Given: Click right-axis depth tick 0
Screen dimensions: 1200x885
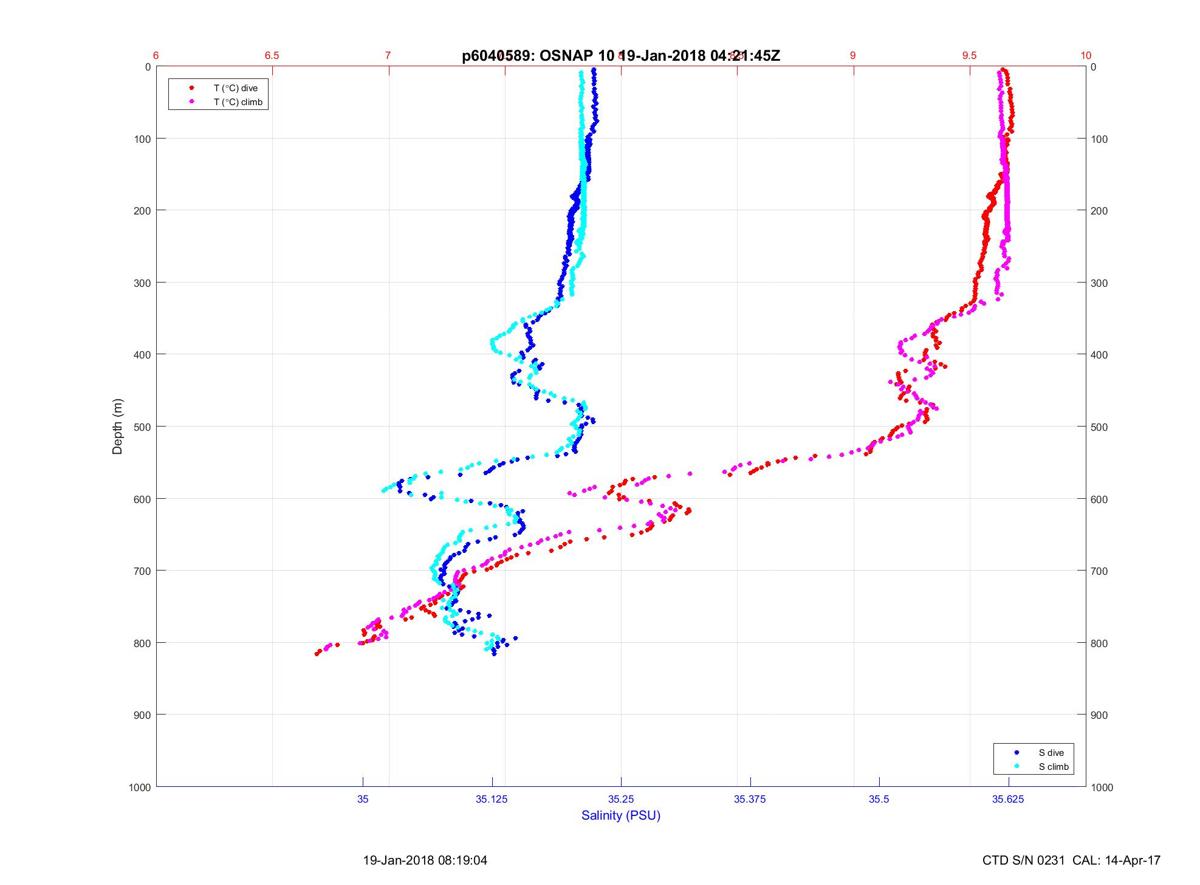Looking at the screenshot, I should (1094, 67).
